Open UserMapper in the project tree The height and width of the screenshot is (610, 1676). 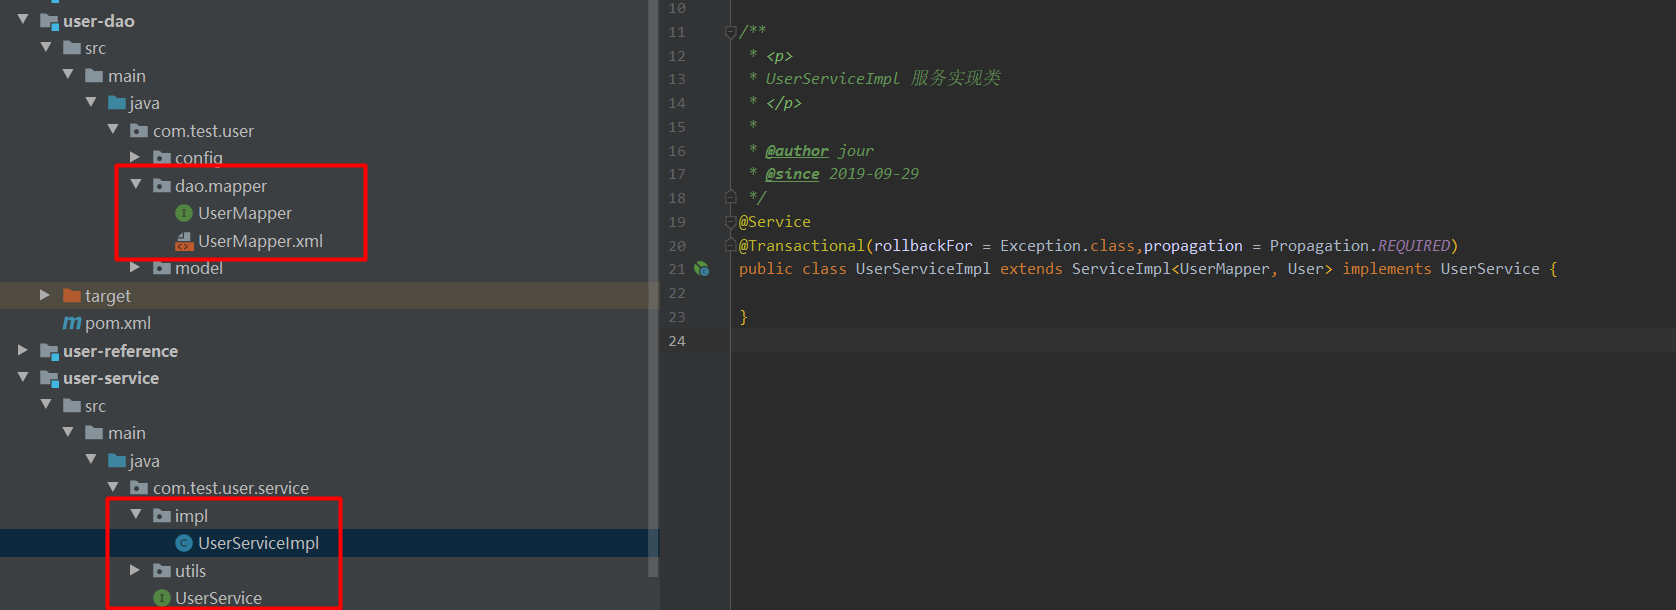coord(245,213)
